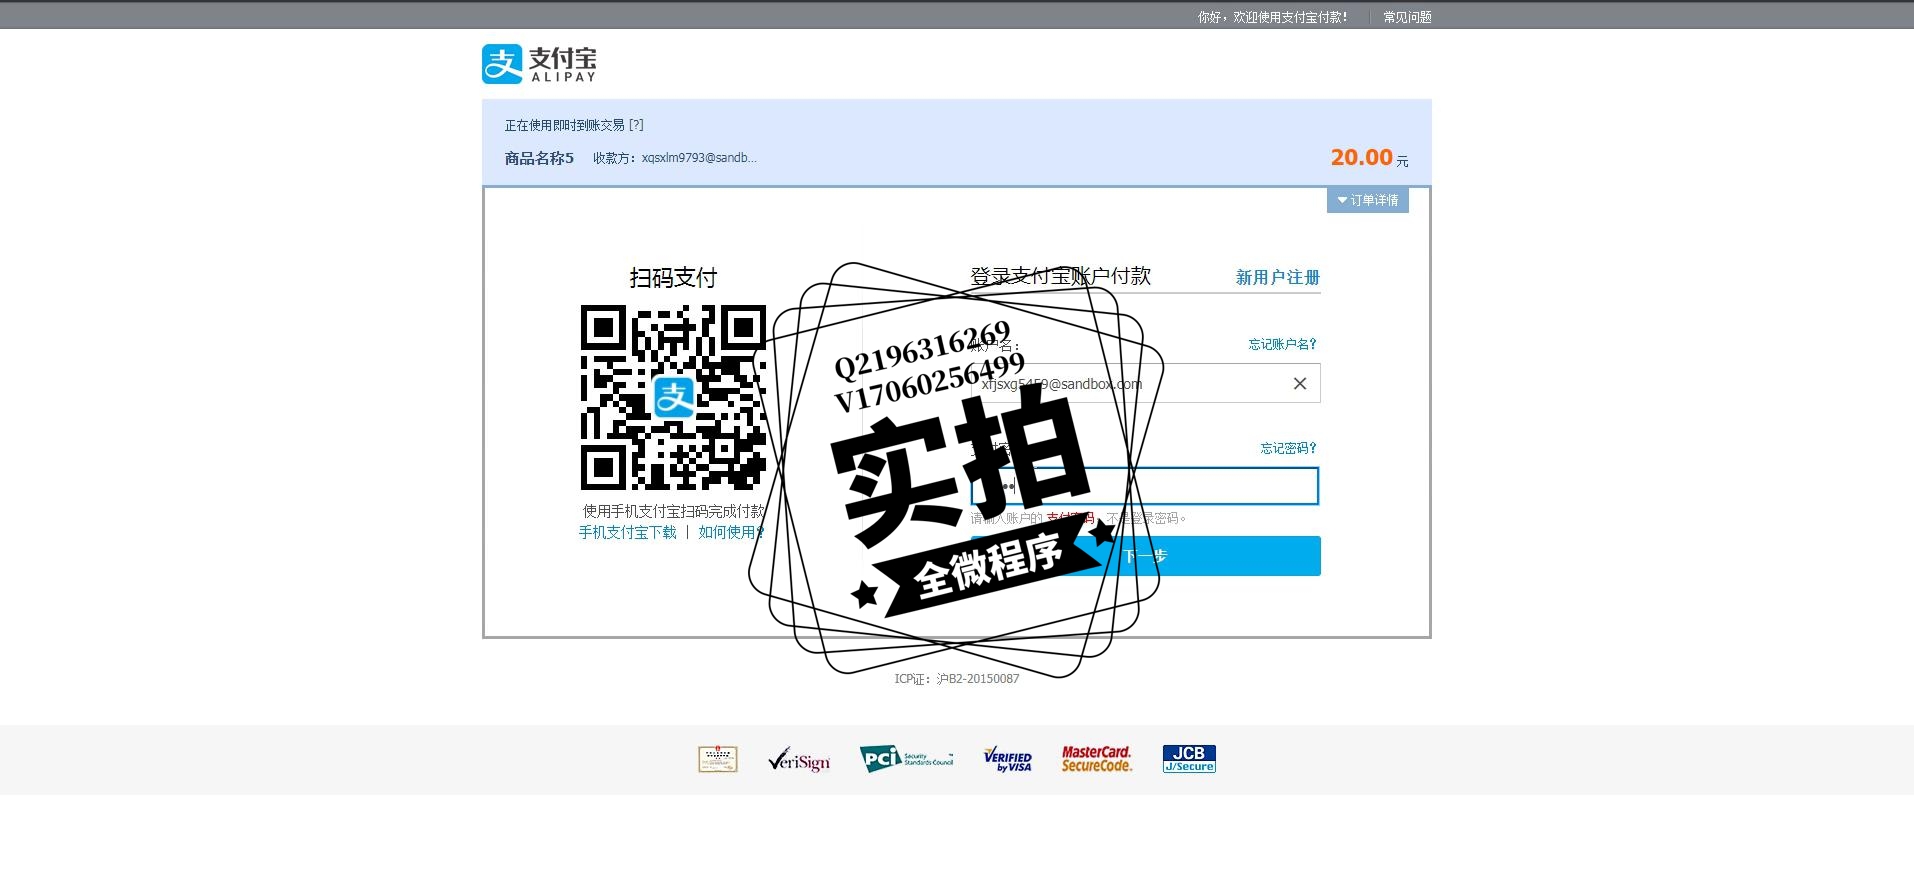This screenshot has width=1914, height=894.
Task: Click the QR code for scan payment
Action: [673, 398]
